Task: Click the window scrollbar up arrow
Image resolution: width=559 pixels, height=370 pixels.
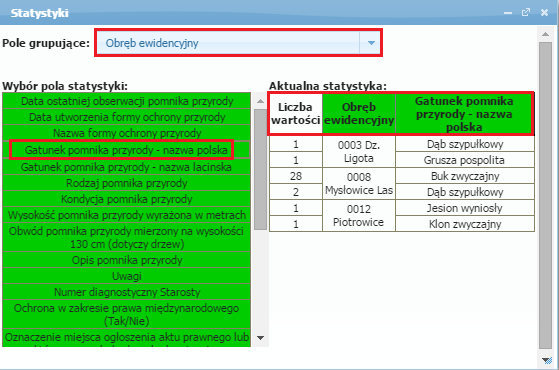Action: pyautogui.click(x=545, y=34)
